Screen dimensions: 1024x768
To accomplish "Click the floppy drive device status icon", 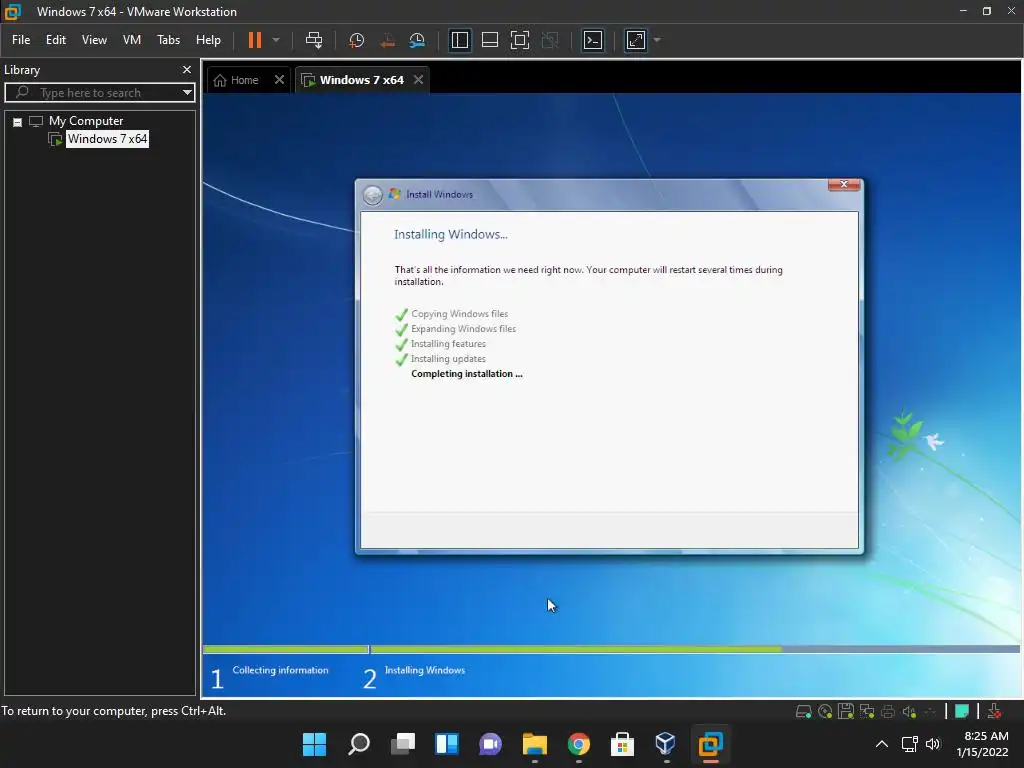I will (846, 711).
